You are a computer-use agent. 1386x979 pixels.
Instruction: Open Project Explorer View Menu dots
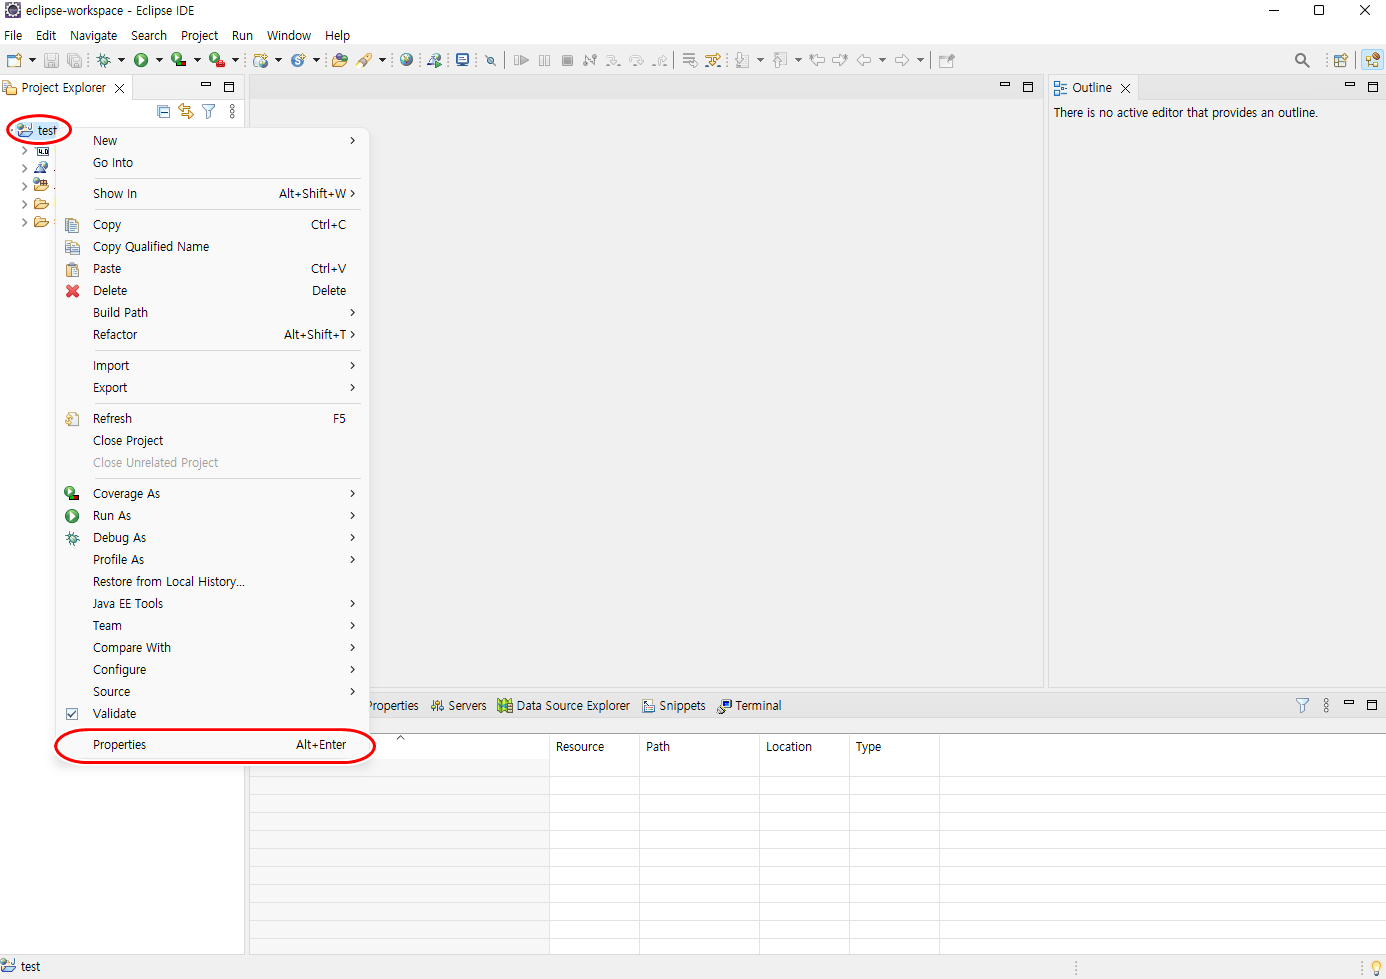click(x=232, y=112)
